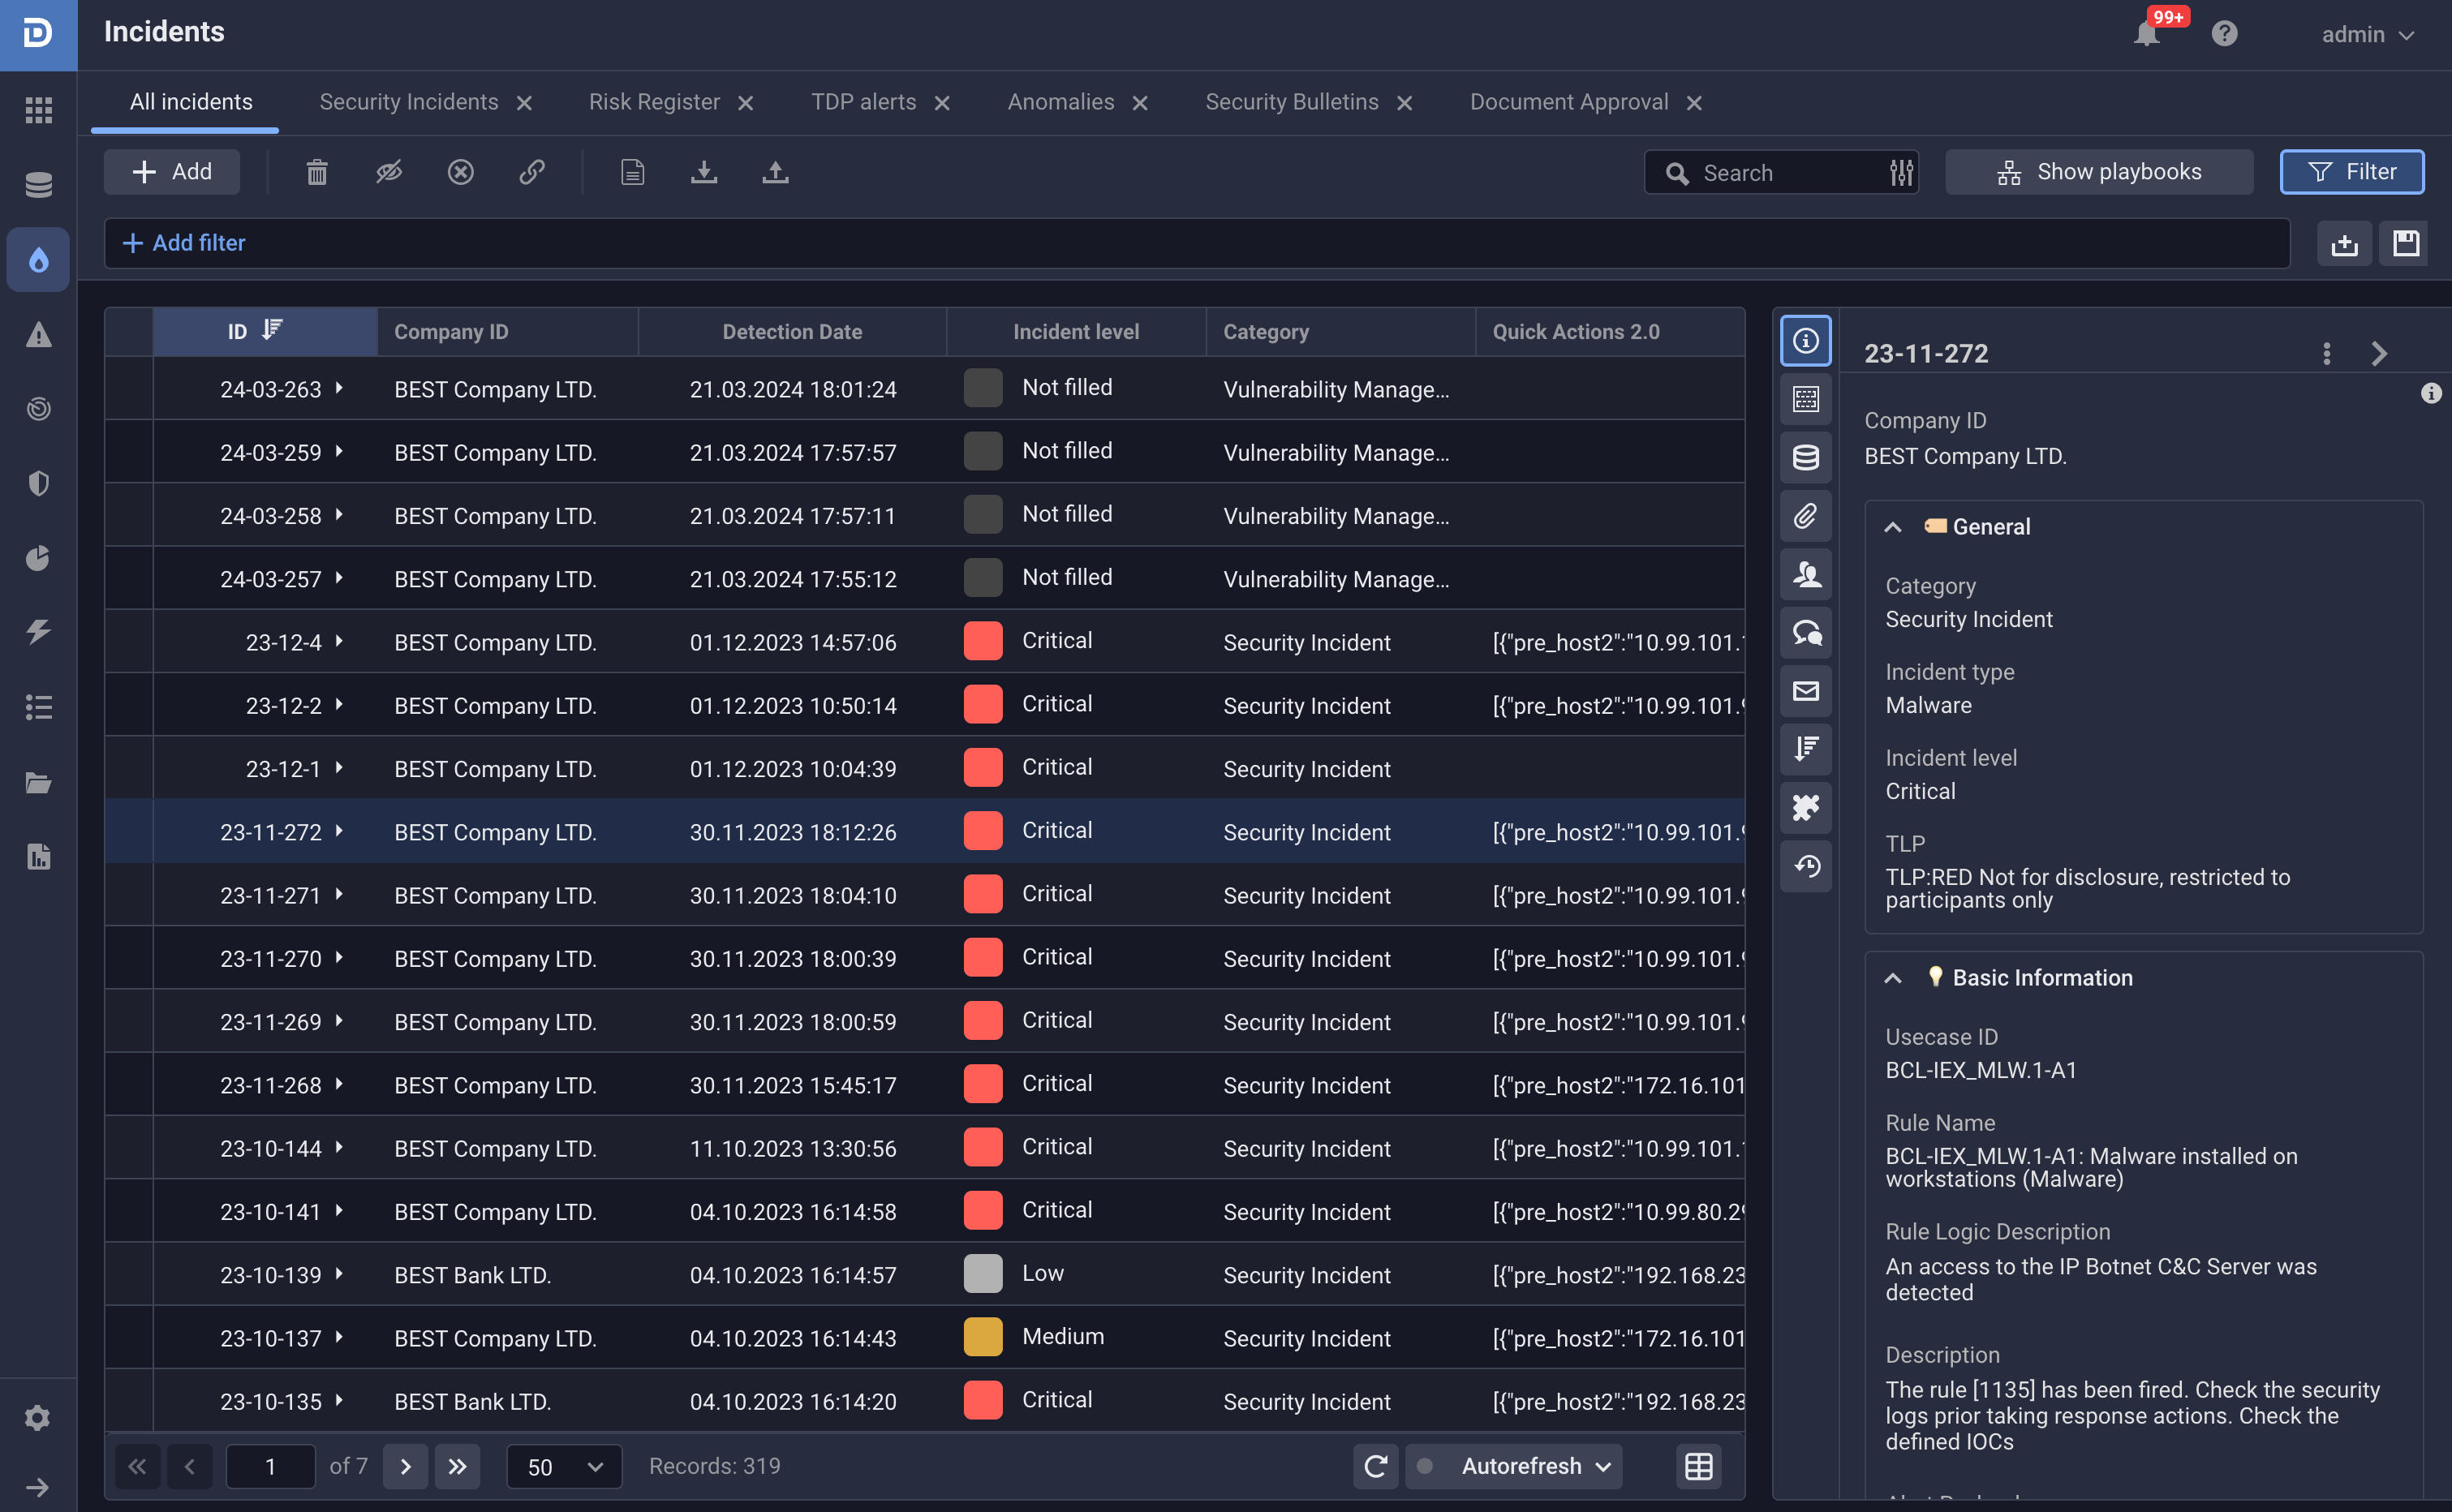Open the notifications bell icon
2452x1512 pixels.
tap(2147, 34)
